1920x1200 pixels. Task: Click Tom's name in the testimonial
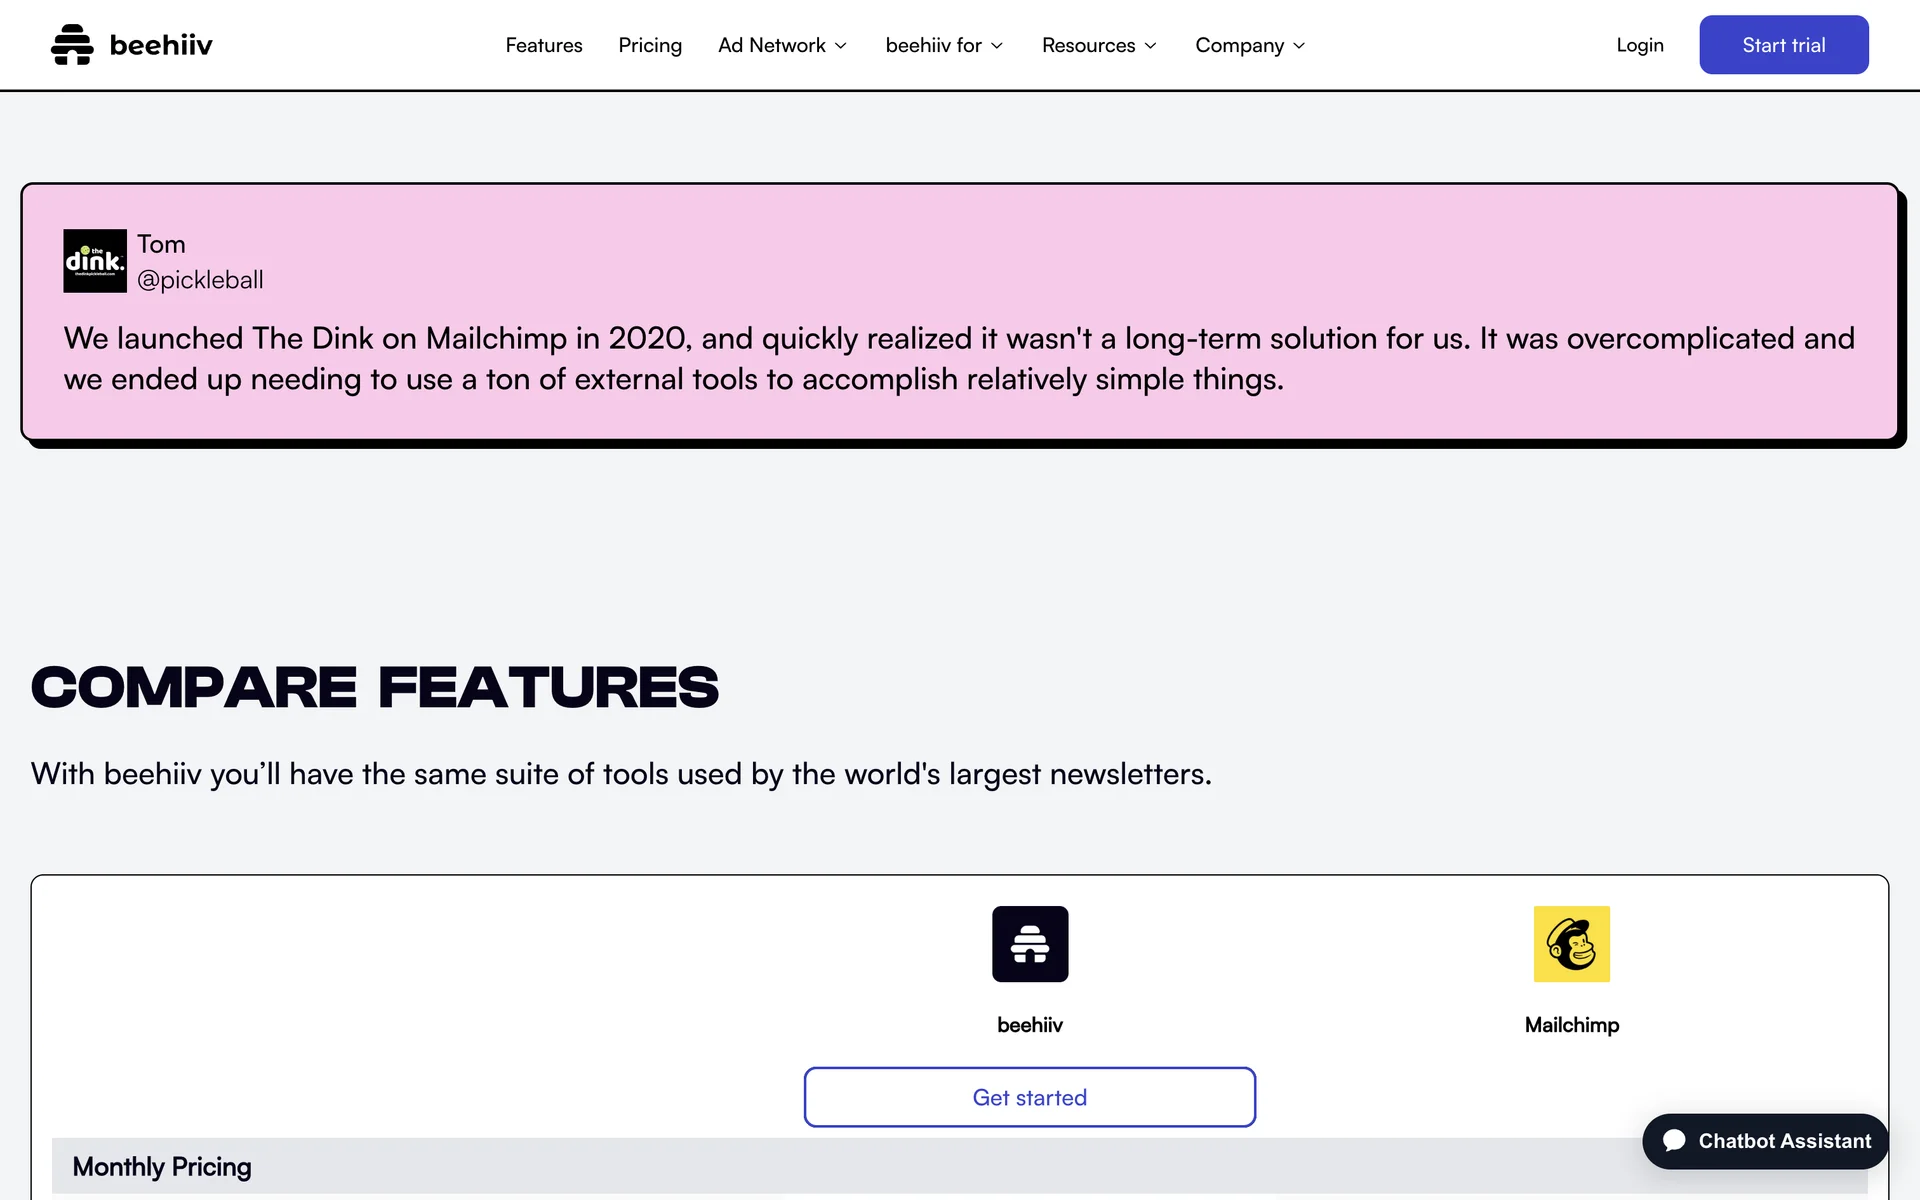click(x=161, y=244)
